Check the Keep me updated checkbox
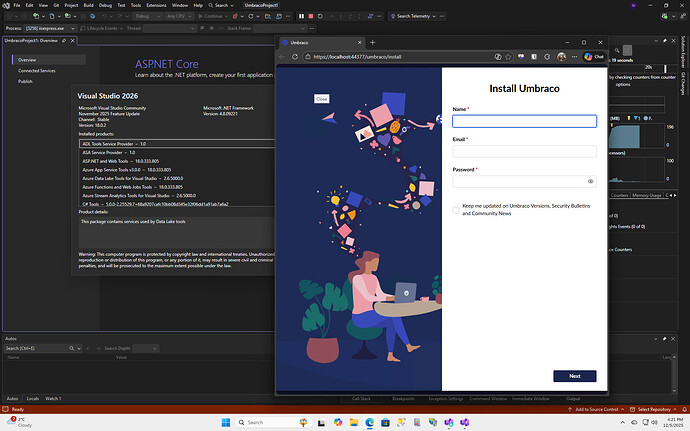The image size is (690, 431). click(456, 210)
